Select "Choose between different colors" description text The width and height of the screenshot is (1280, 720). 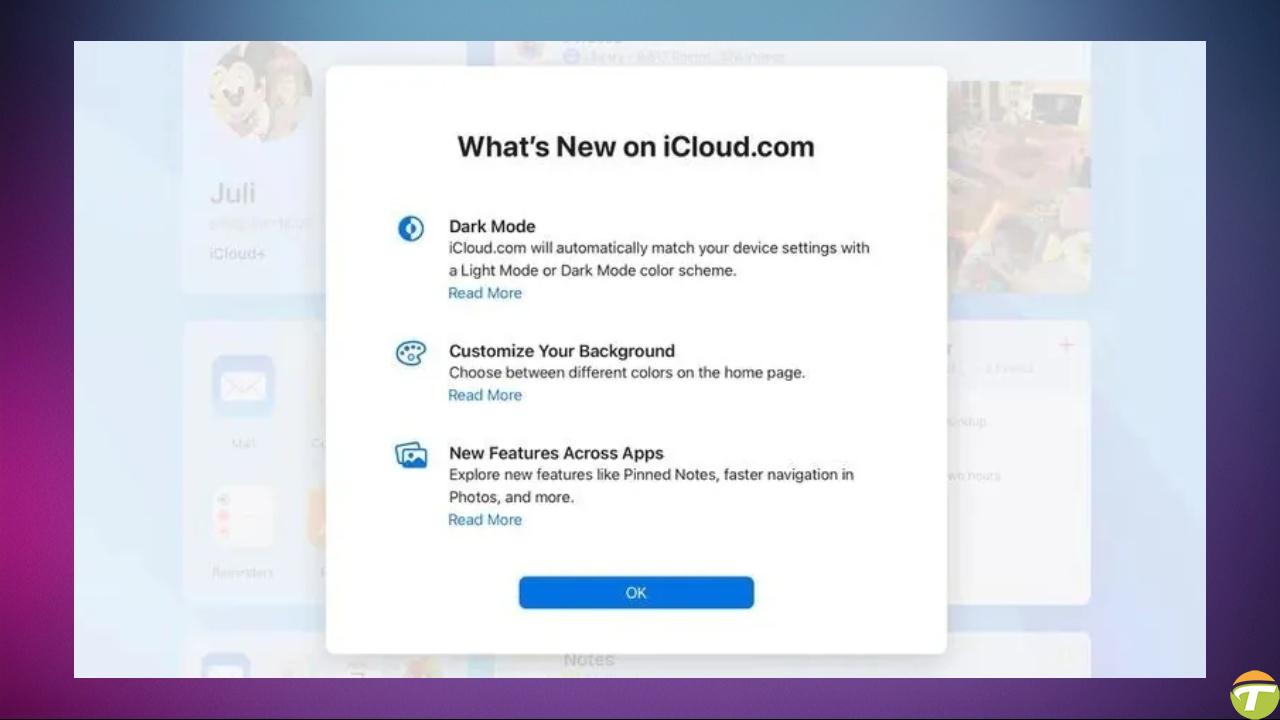coord(627,373)
